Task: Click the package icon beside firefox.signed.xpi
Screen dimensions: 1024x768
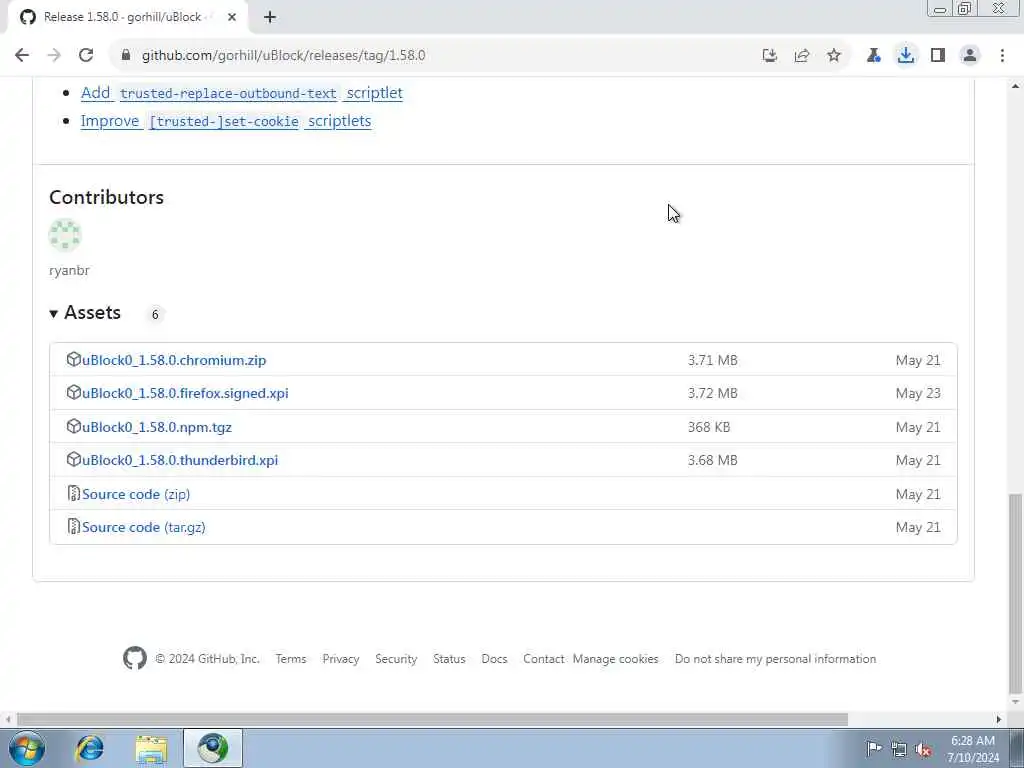Action: (73, 392)
